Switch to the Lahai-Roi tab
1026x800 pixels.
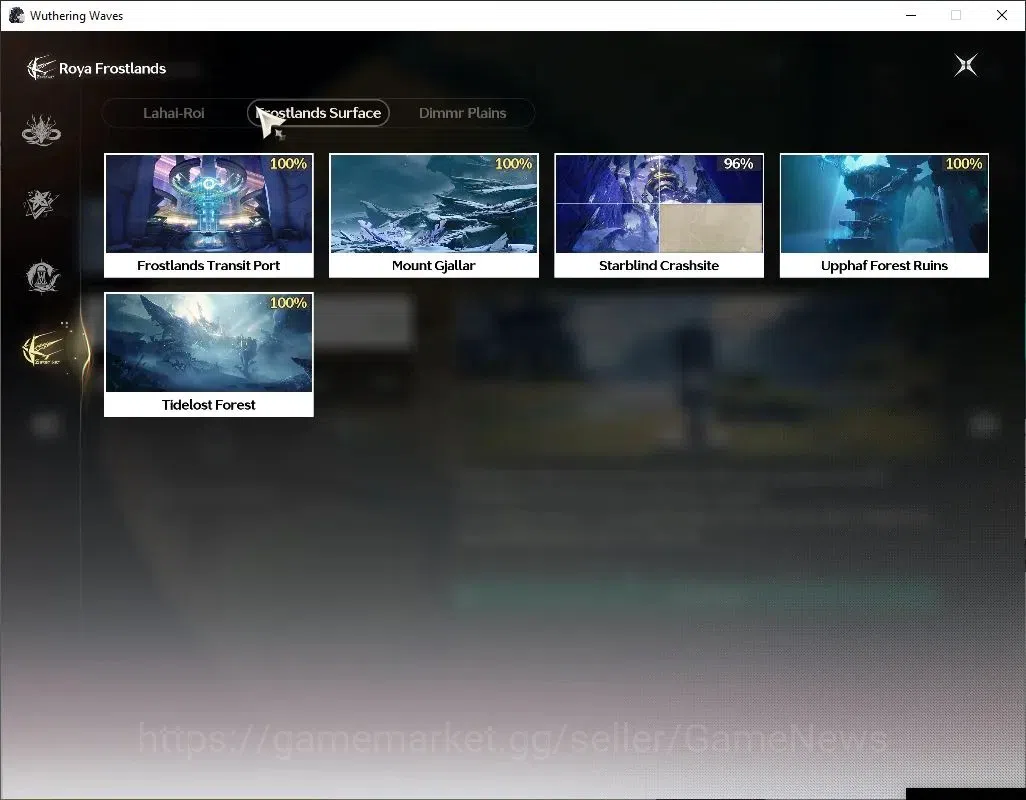[x=173, y=113]
